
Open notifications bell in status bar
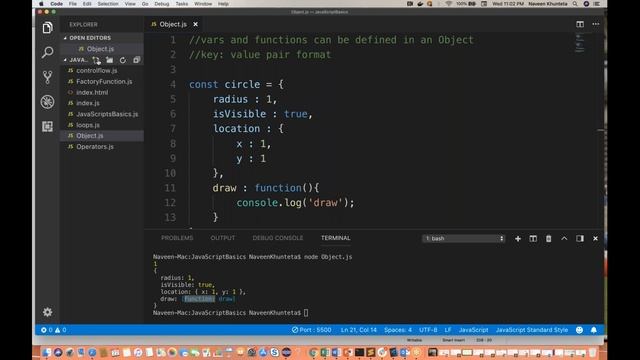coord(593,330)
